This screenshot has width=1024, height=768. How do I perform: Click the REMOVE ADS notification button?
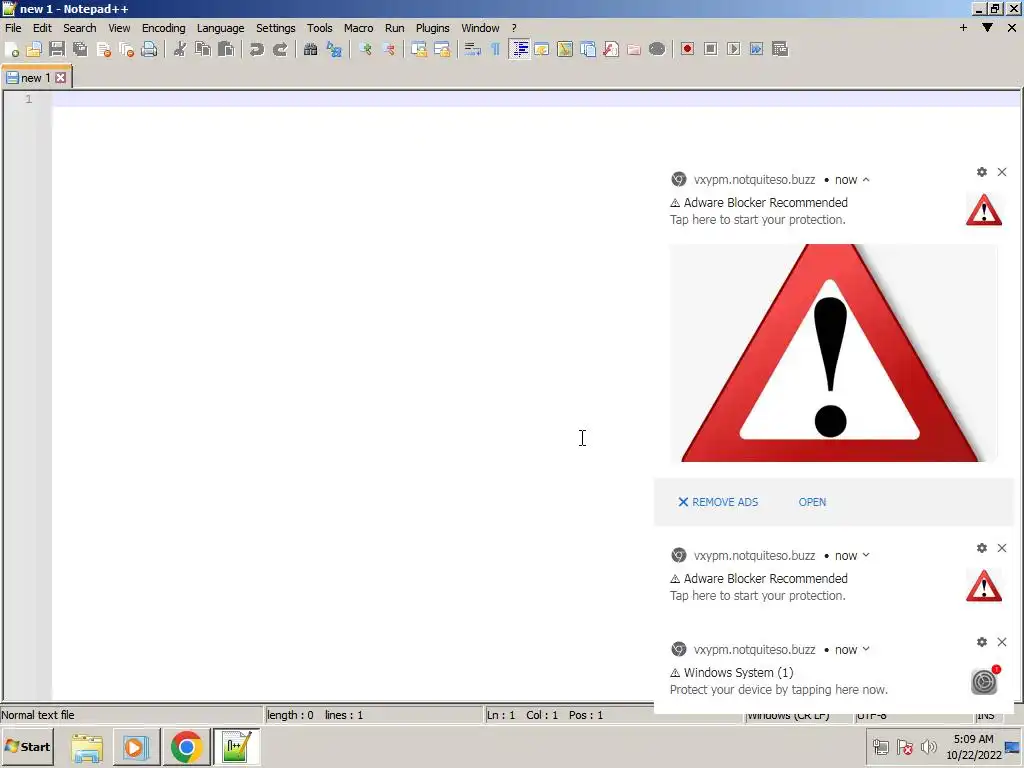[718, 502]
